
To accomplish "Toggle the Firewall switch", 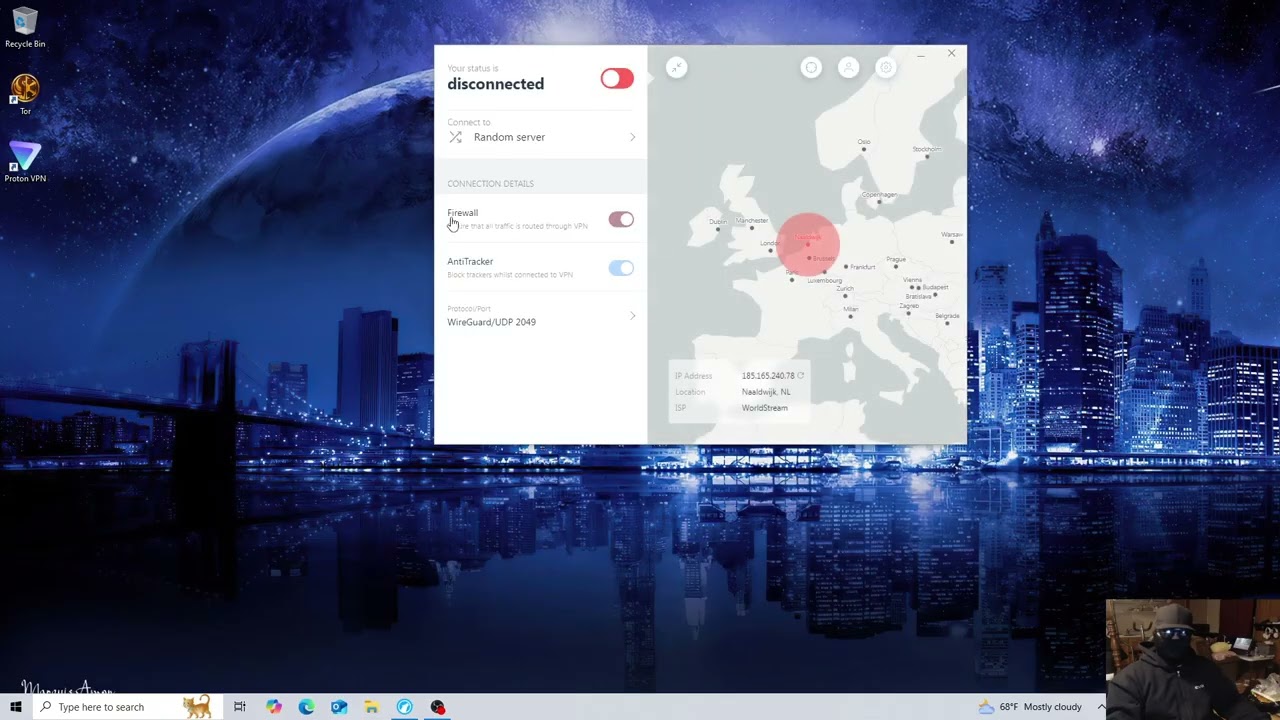I will (621, 219).
